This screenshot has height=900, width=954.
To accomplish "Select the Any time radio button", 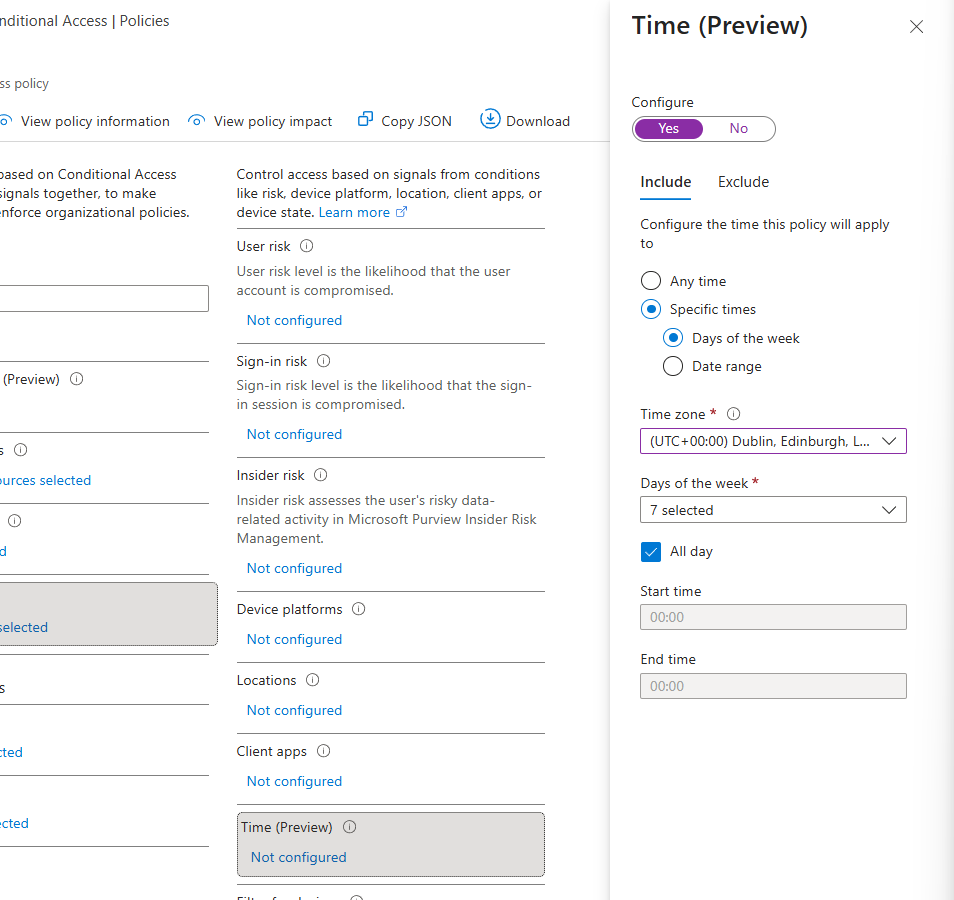I will (x=651, y=281).
